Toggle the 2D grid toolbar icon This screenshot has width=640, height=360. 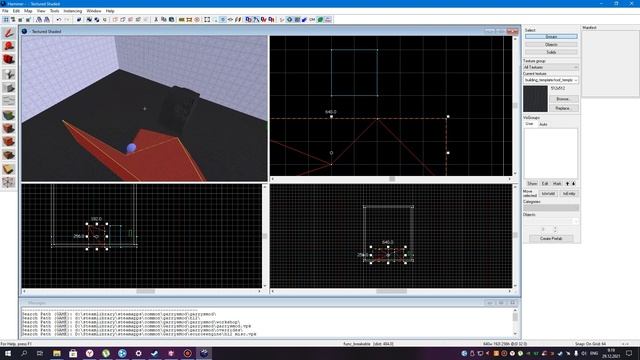[6, 20]
